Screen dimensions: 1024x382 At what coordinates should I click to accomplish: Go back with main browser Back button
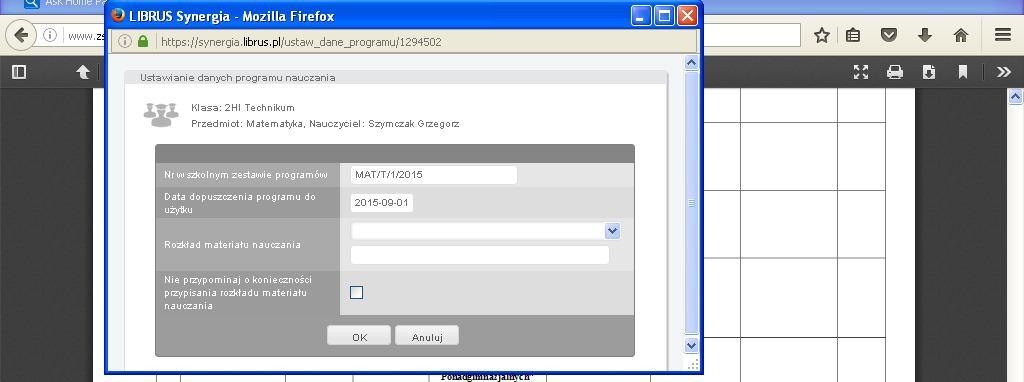[x=21, y=35]
